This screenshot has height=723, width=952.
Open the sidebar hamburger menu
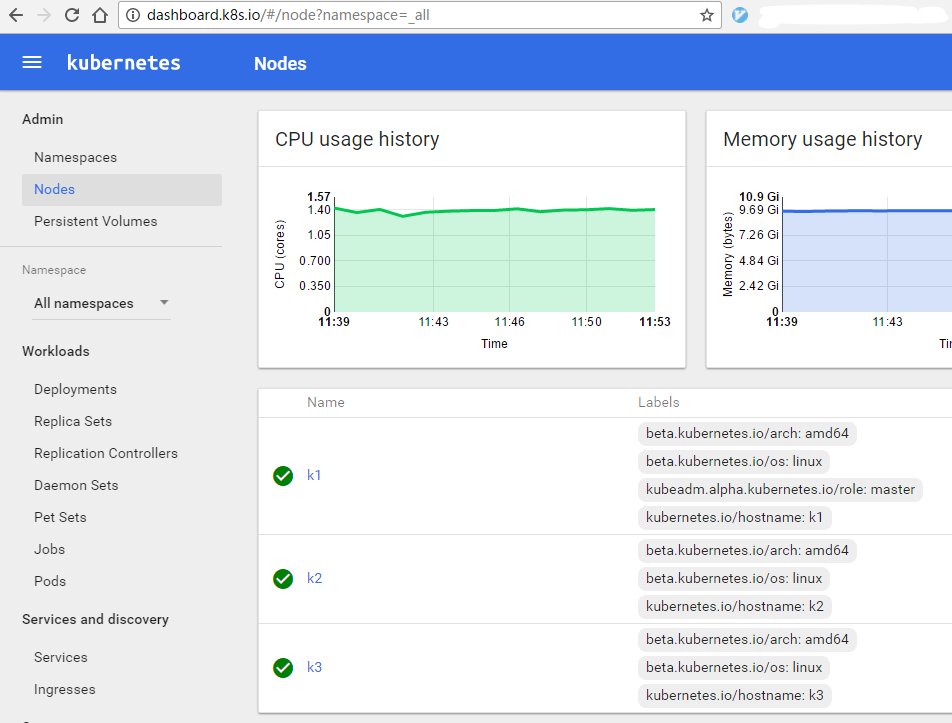tap(31, 61)
